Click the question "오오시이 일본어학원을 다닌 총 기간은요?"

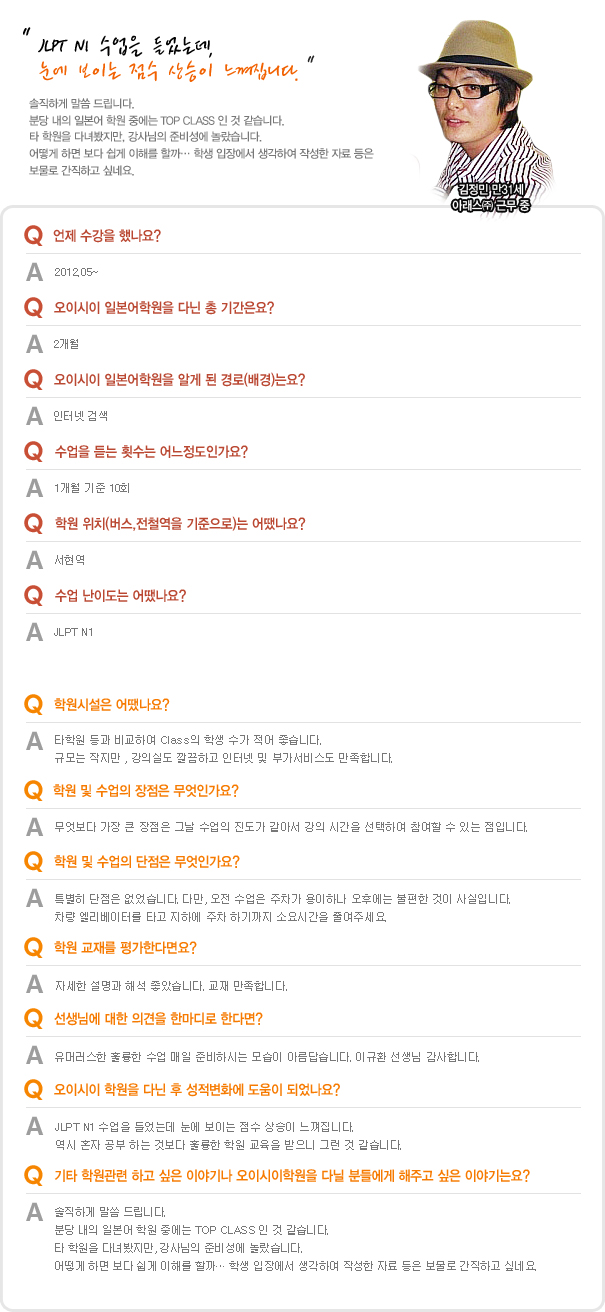164,307
